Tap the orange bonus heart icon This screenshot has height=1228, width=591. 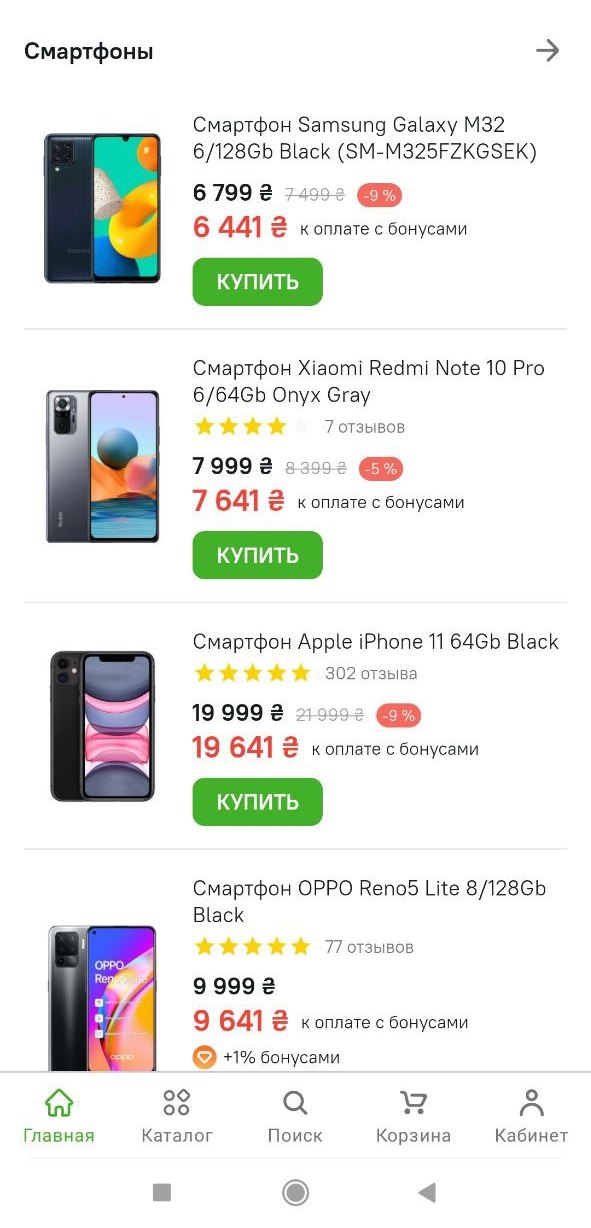coord(204,1057)
